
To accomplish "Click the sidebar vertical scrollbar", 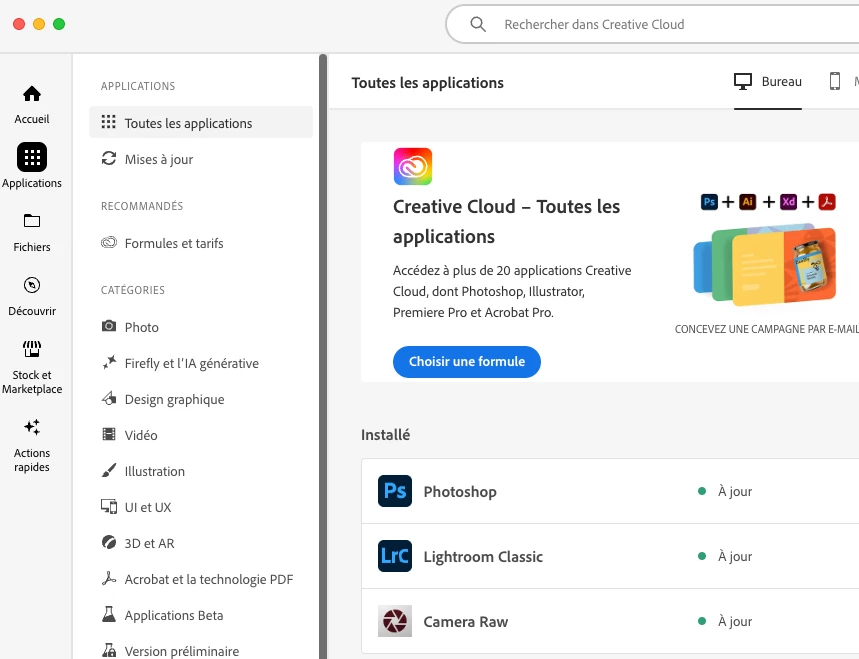I will [x=323, y=356].
